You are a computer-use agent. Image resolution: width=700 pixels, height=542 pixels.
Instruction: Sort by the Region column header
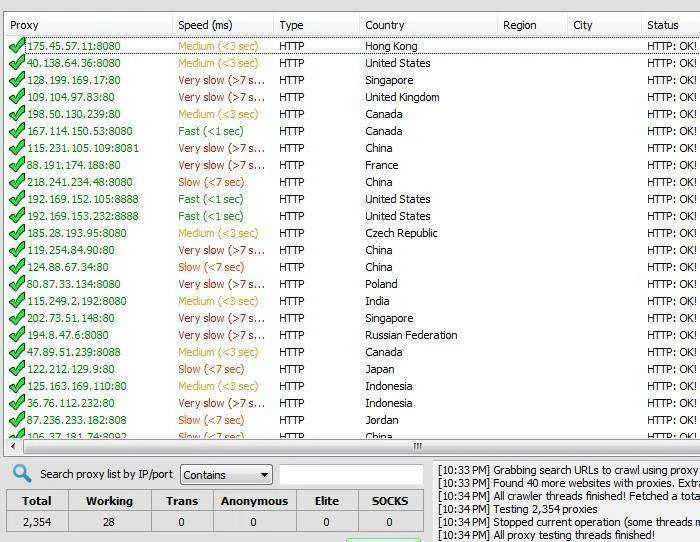(x=532, y=25)
